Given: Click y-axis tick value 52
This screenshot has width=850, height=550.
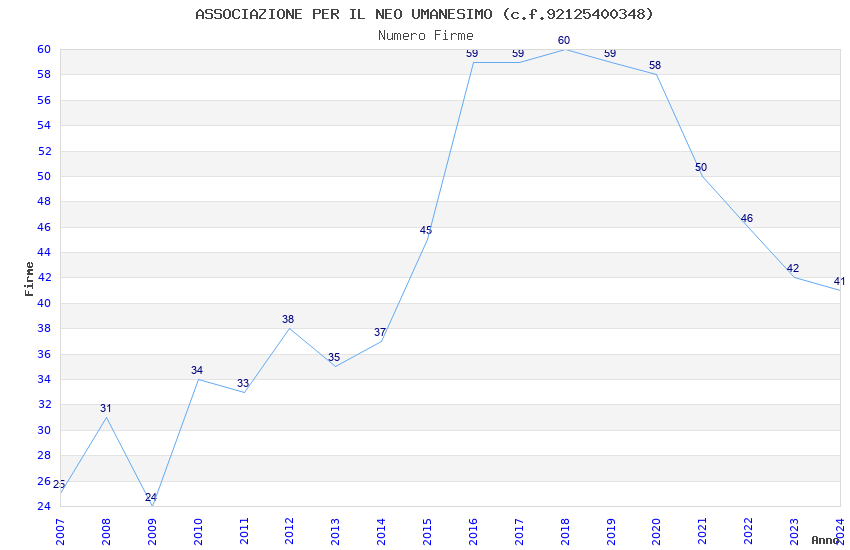Looking at the screenshot, I should [44, 151].
